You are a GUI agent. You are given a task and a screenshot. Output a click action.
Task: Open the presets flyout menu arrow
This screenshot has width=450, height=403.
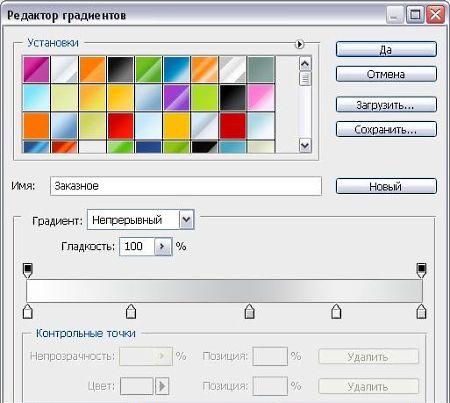tap(299, 44)
